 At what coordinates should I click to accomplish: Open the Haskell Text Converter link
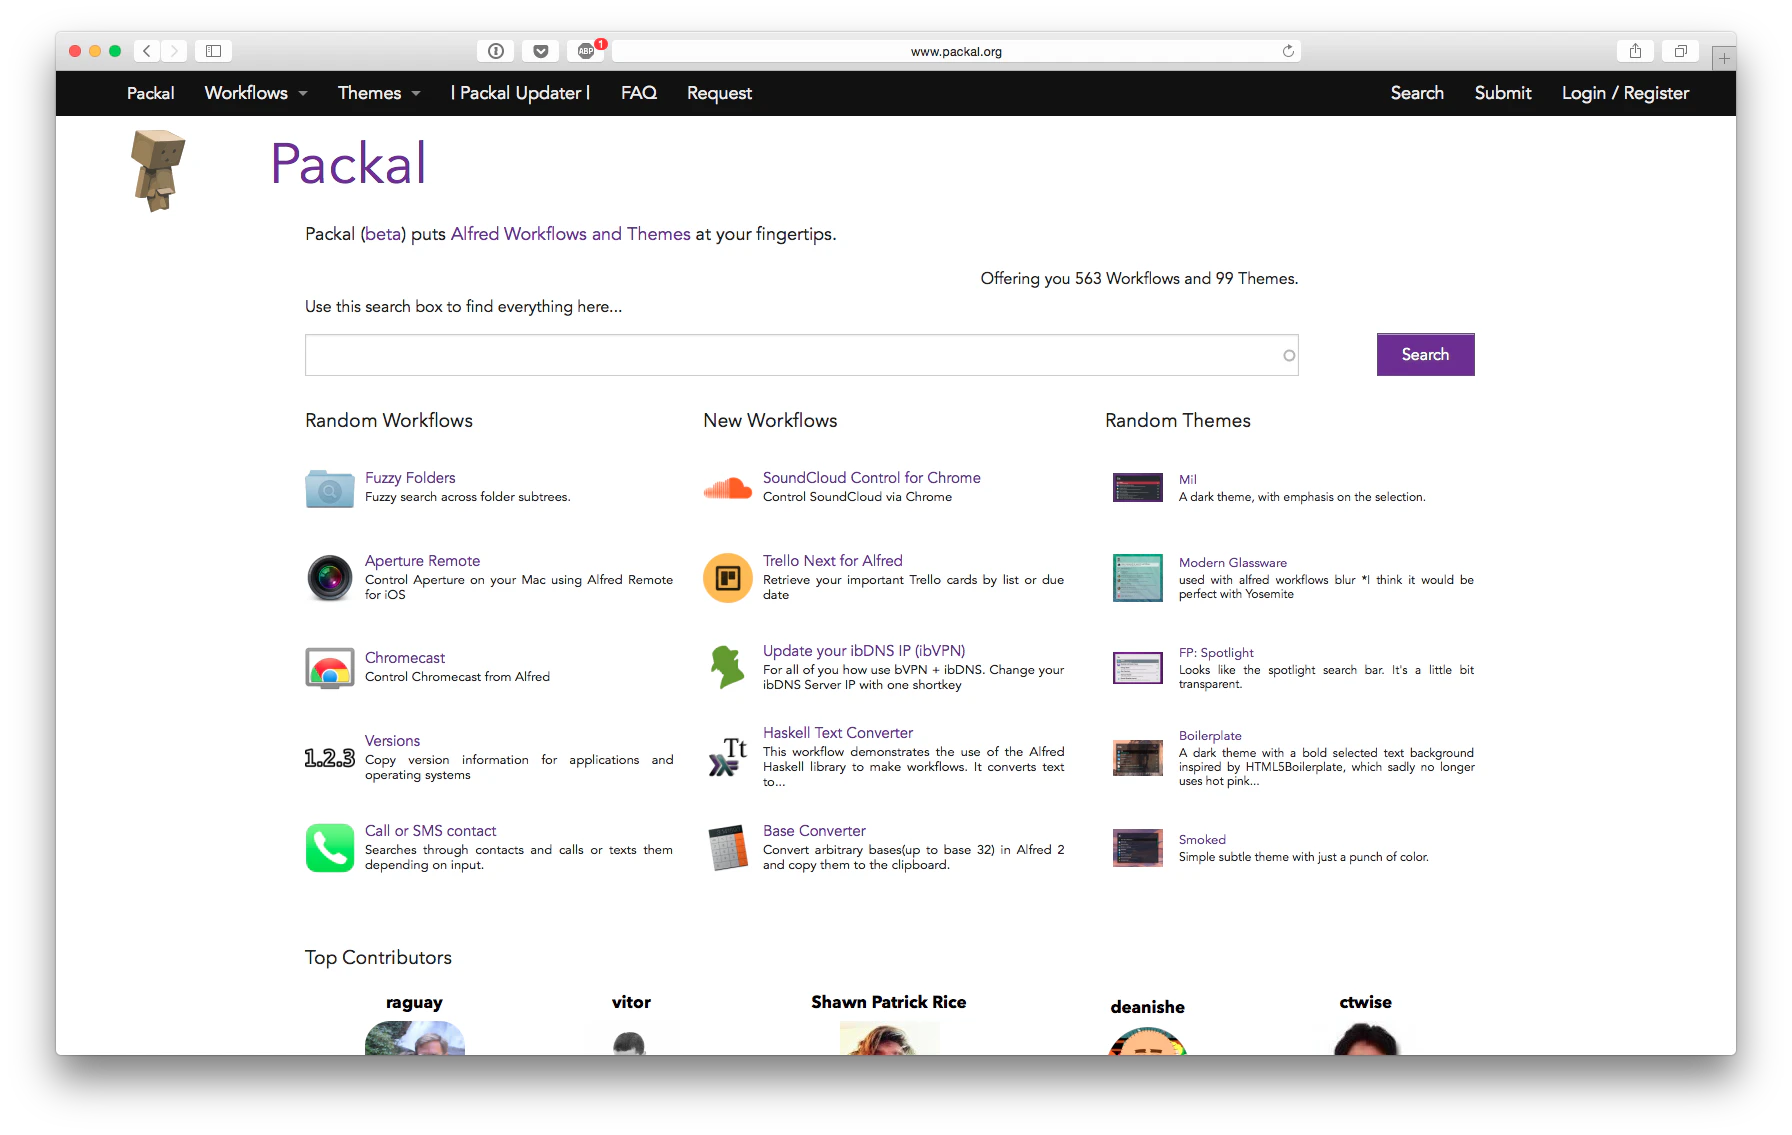(838, 733)
